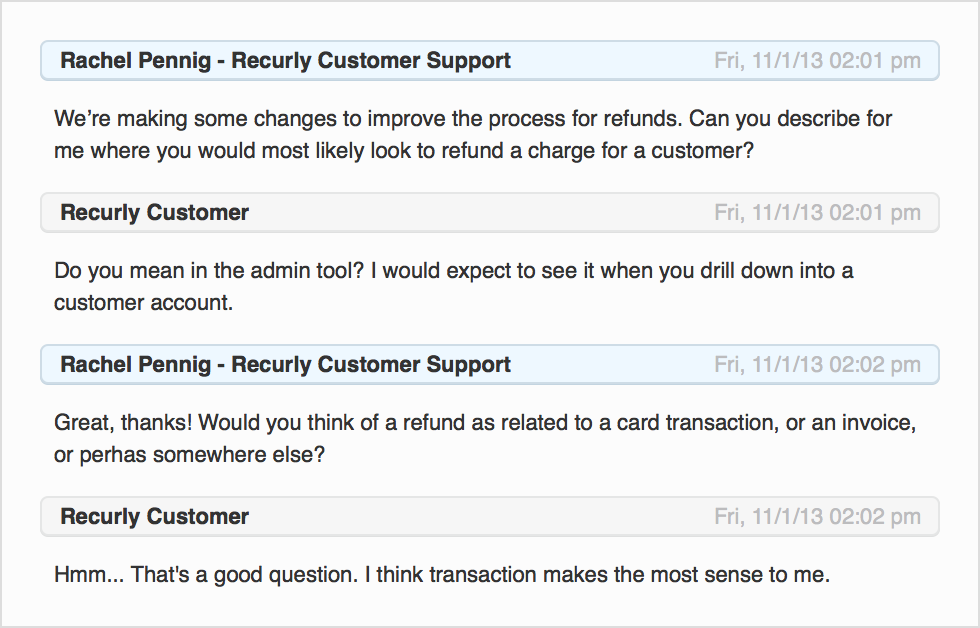Image resolution: width=980 pixels, height=628 pixels.
Task: Click the 02:01 pm timestamp beside Recurly Customer
Action: 818,212
